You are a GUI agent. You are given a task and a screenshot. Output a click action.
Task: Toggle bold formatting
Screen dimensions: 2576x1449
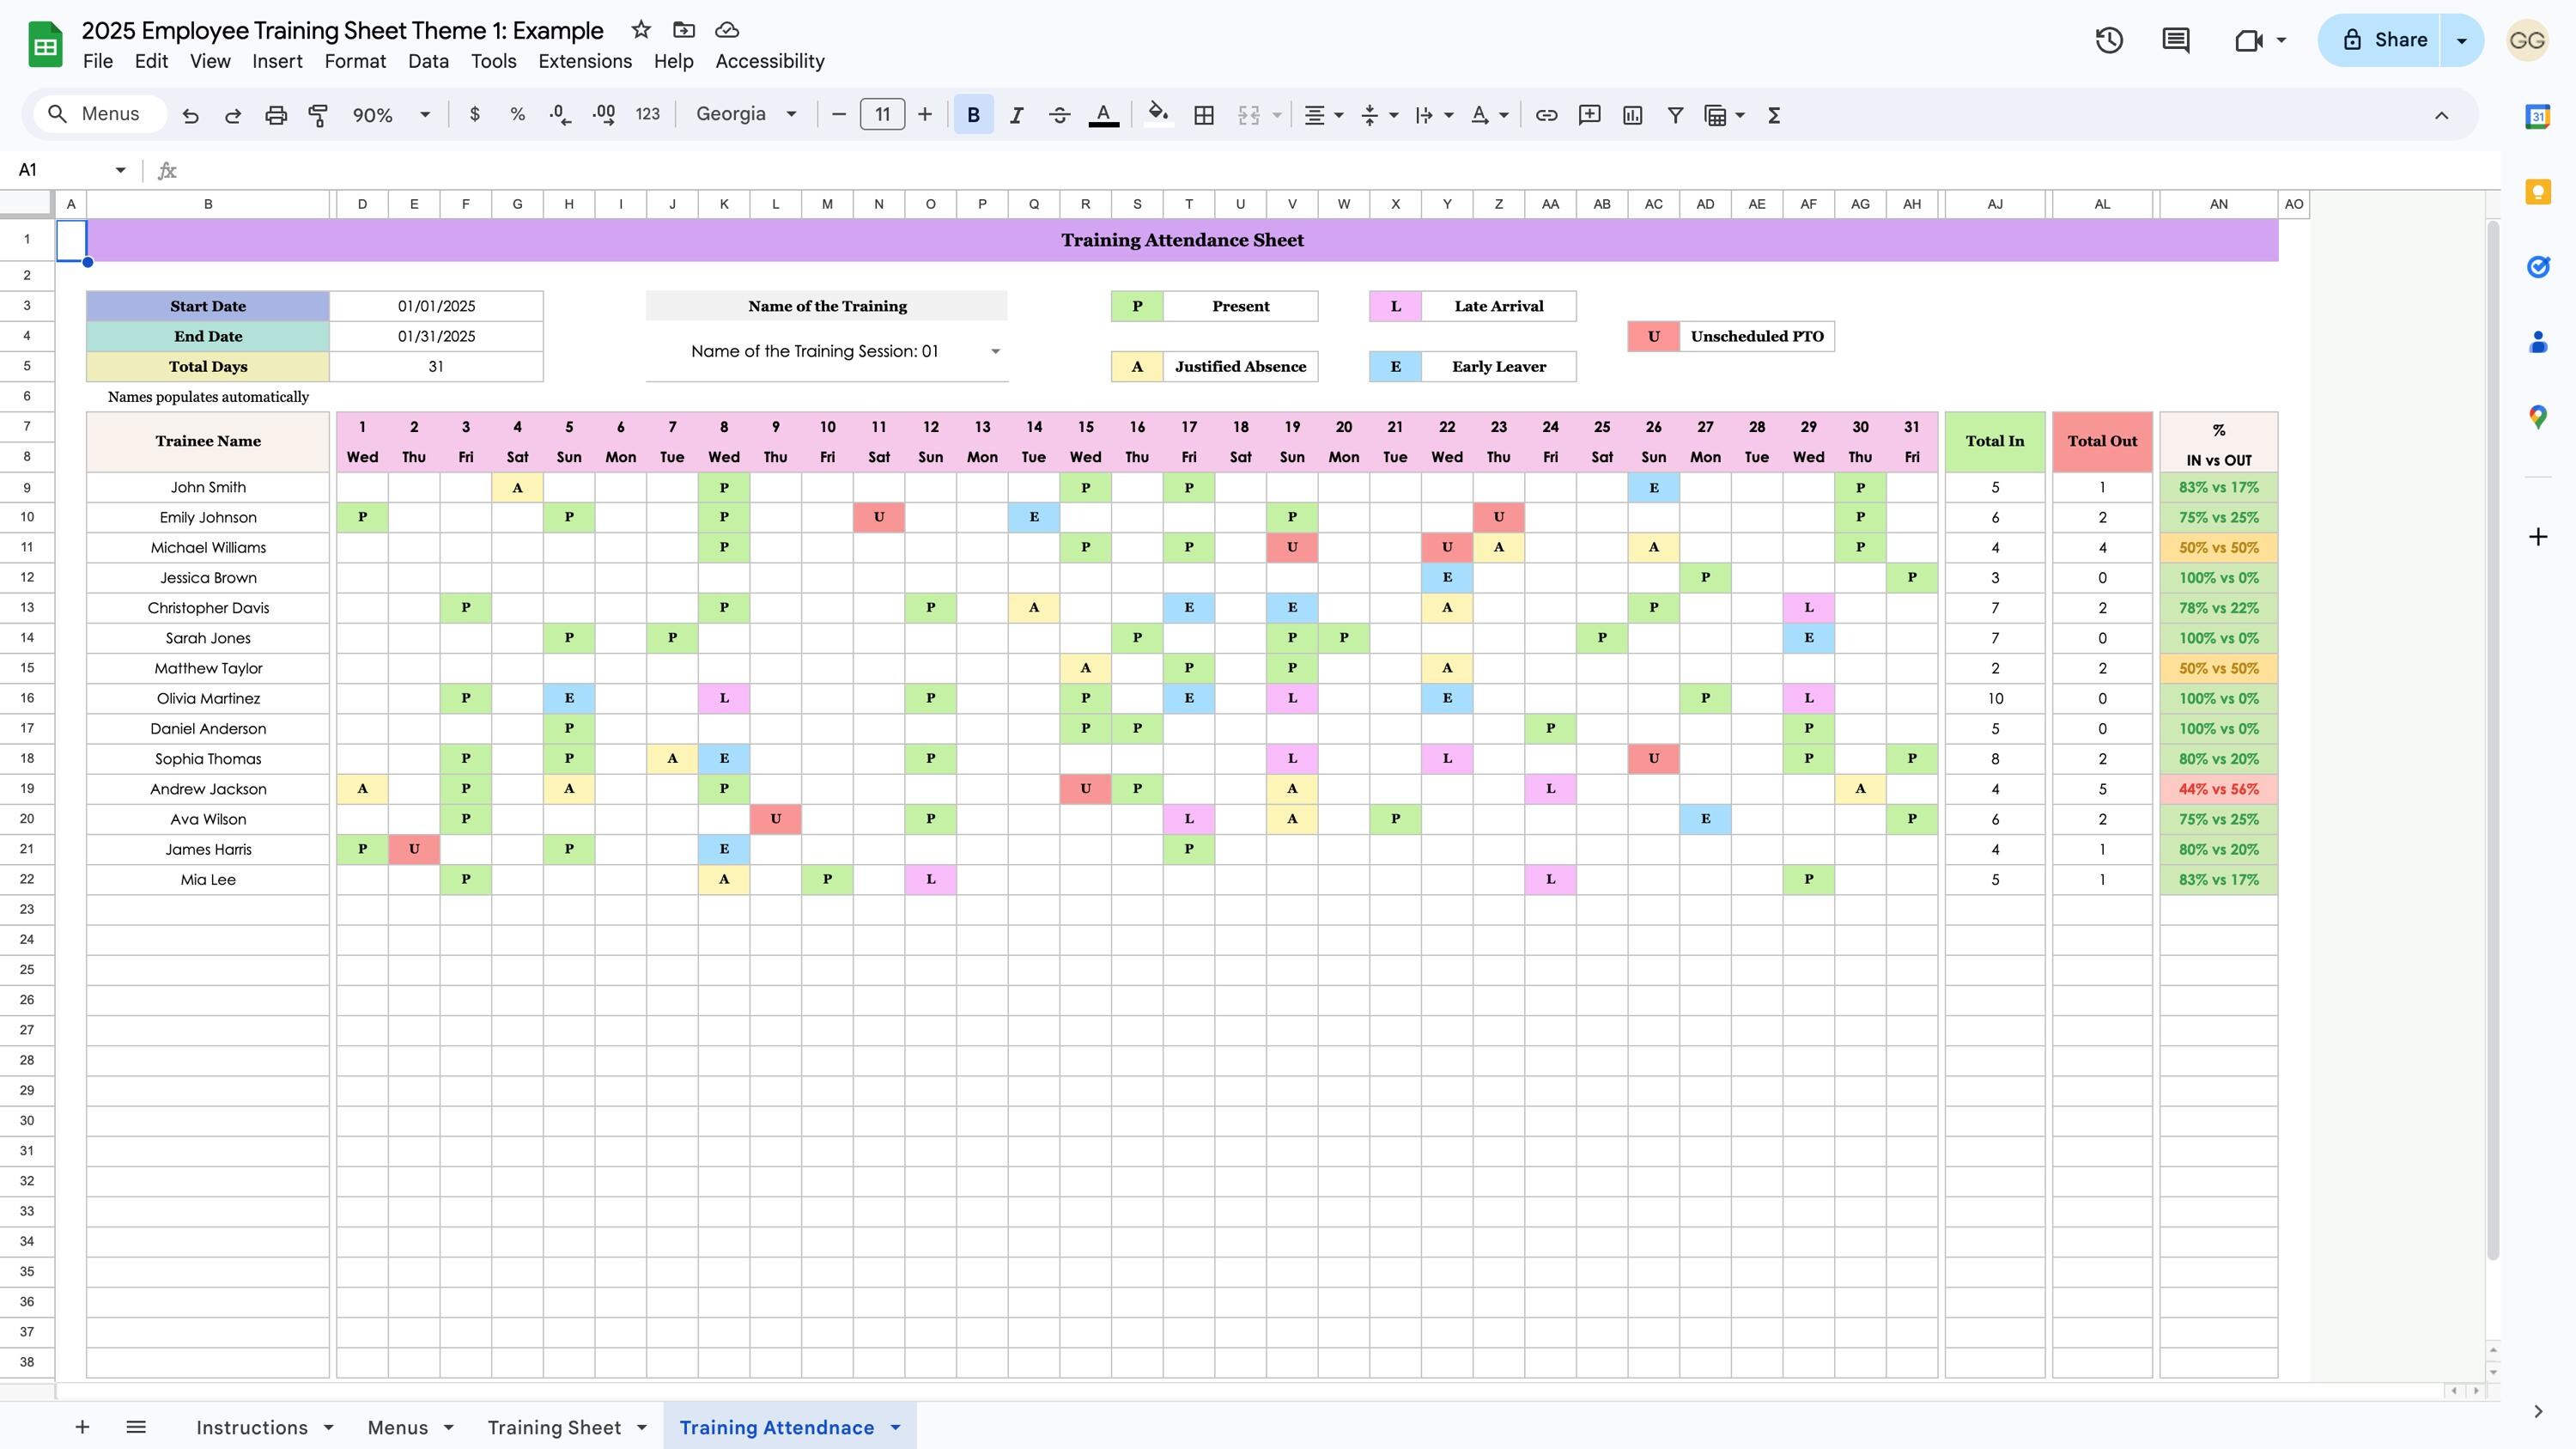[973, 114]
